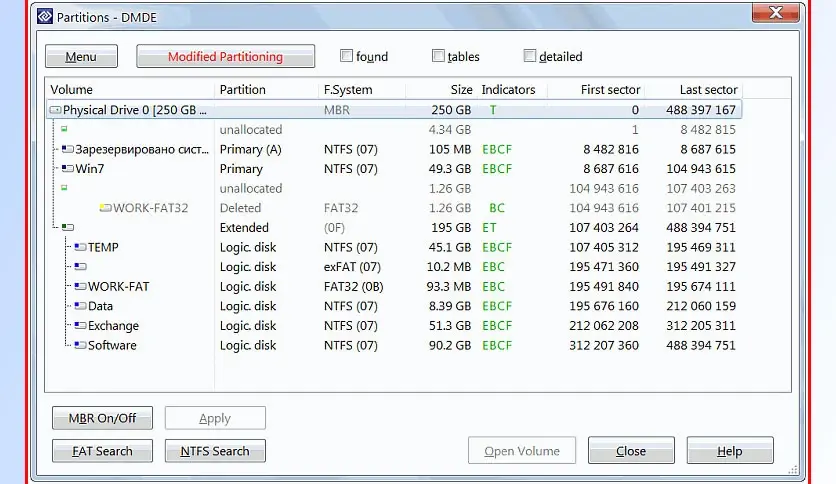
Task: Enable the found checkbox
Action: (347, 56)
